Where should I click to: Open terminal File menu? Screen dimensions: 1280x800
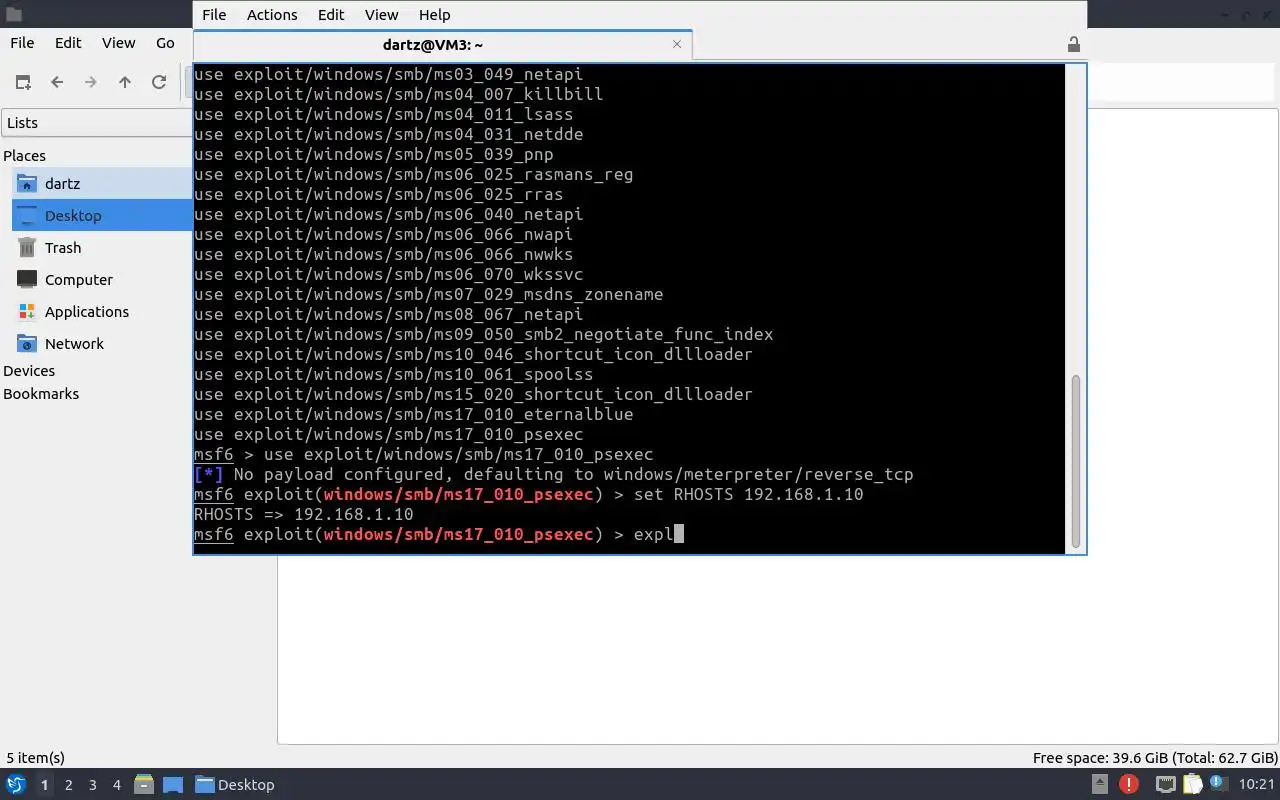(x=214, y=15)
